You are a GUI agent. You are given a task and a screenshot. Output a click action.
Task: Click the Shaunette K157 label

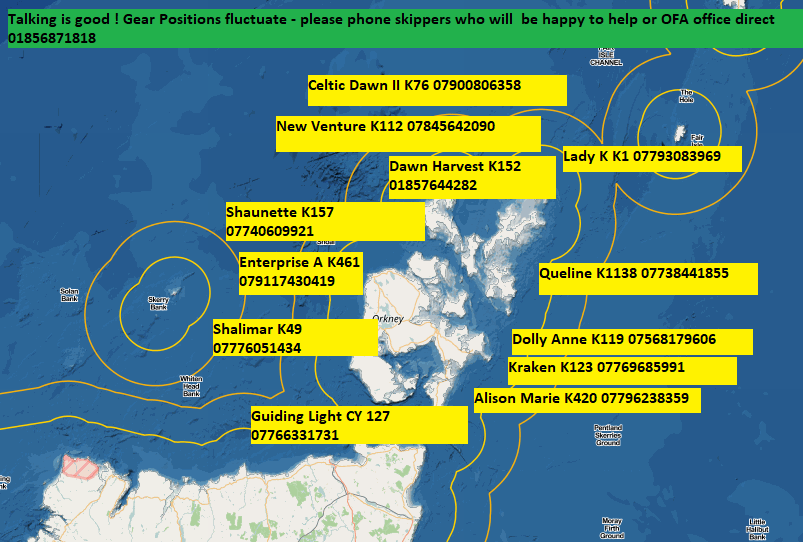(x=325, y=221)
